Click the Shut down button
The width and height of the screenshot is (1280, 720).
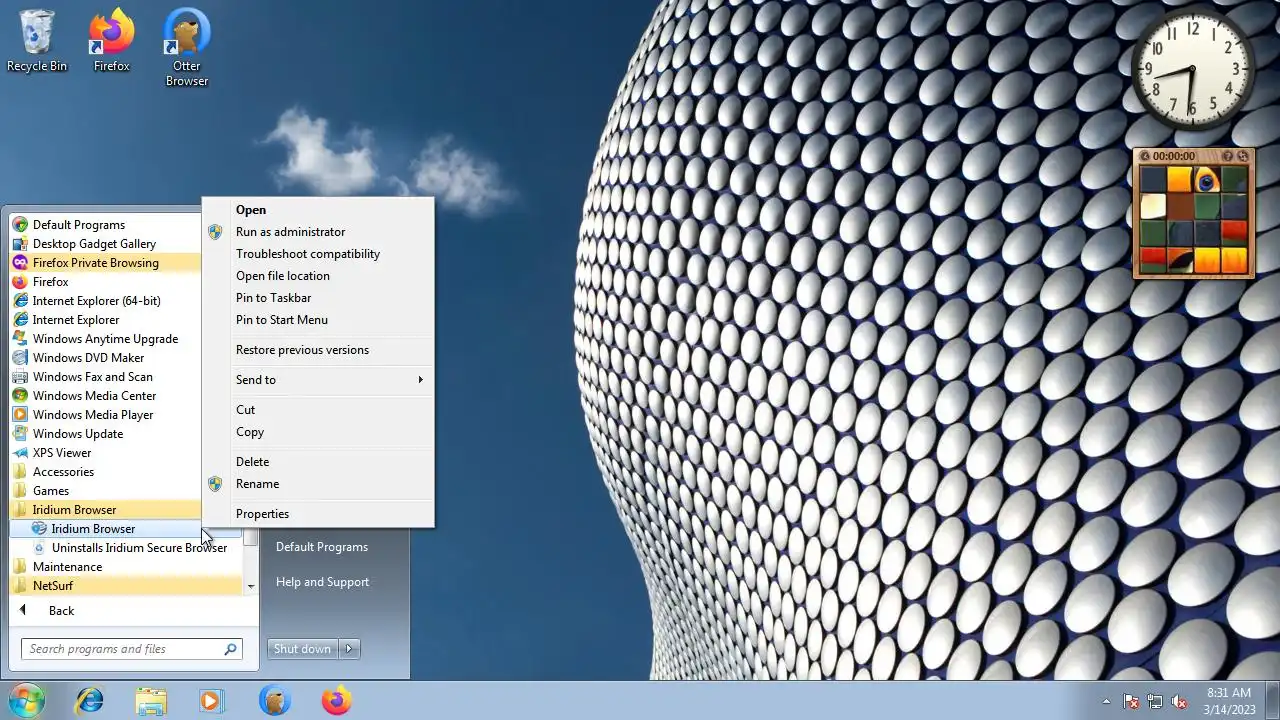302,649
